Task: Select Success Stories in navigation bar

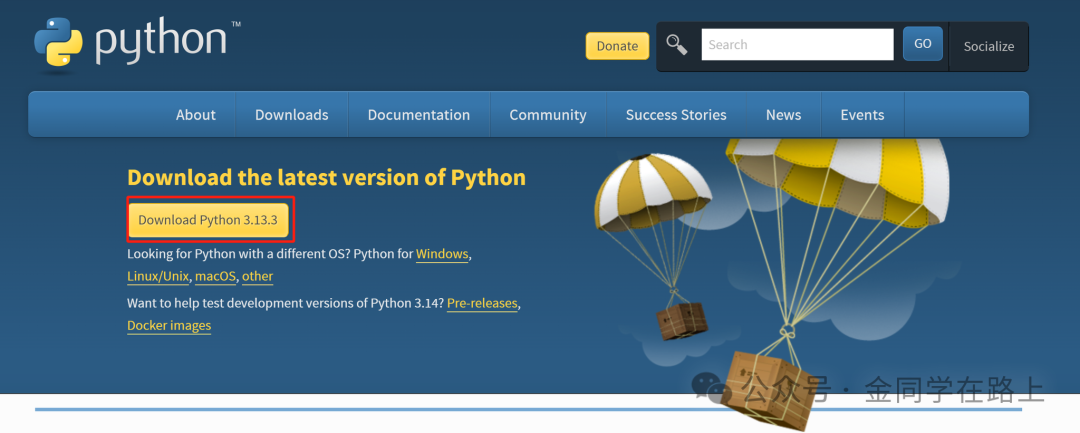Action: tap(676, 115)
